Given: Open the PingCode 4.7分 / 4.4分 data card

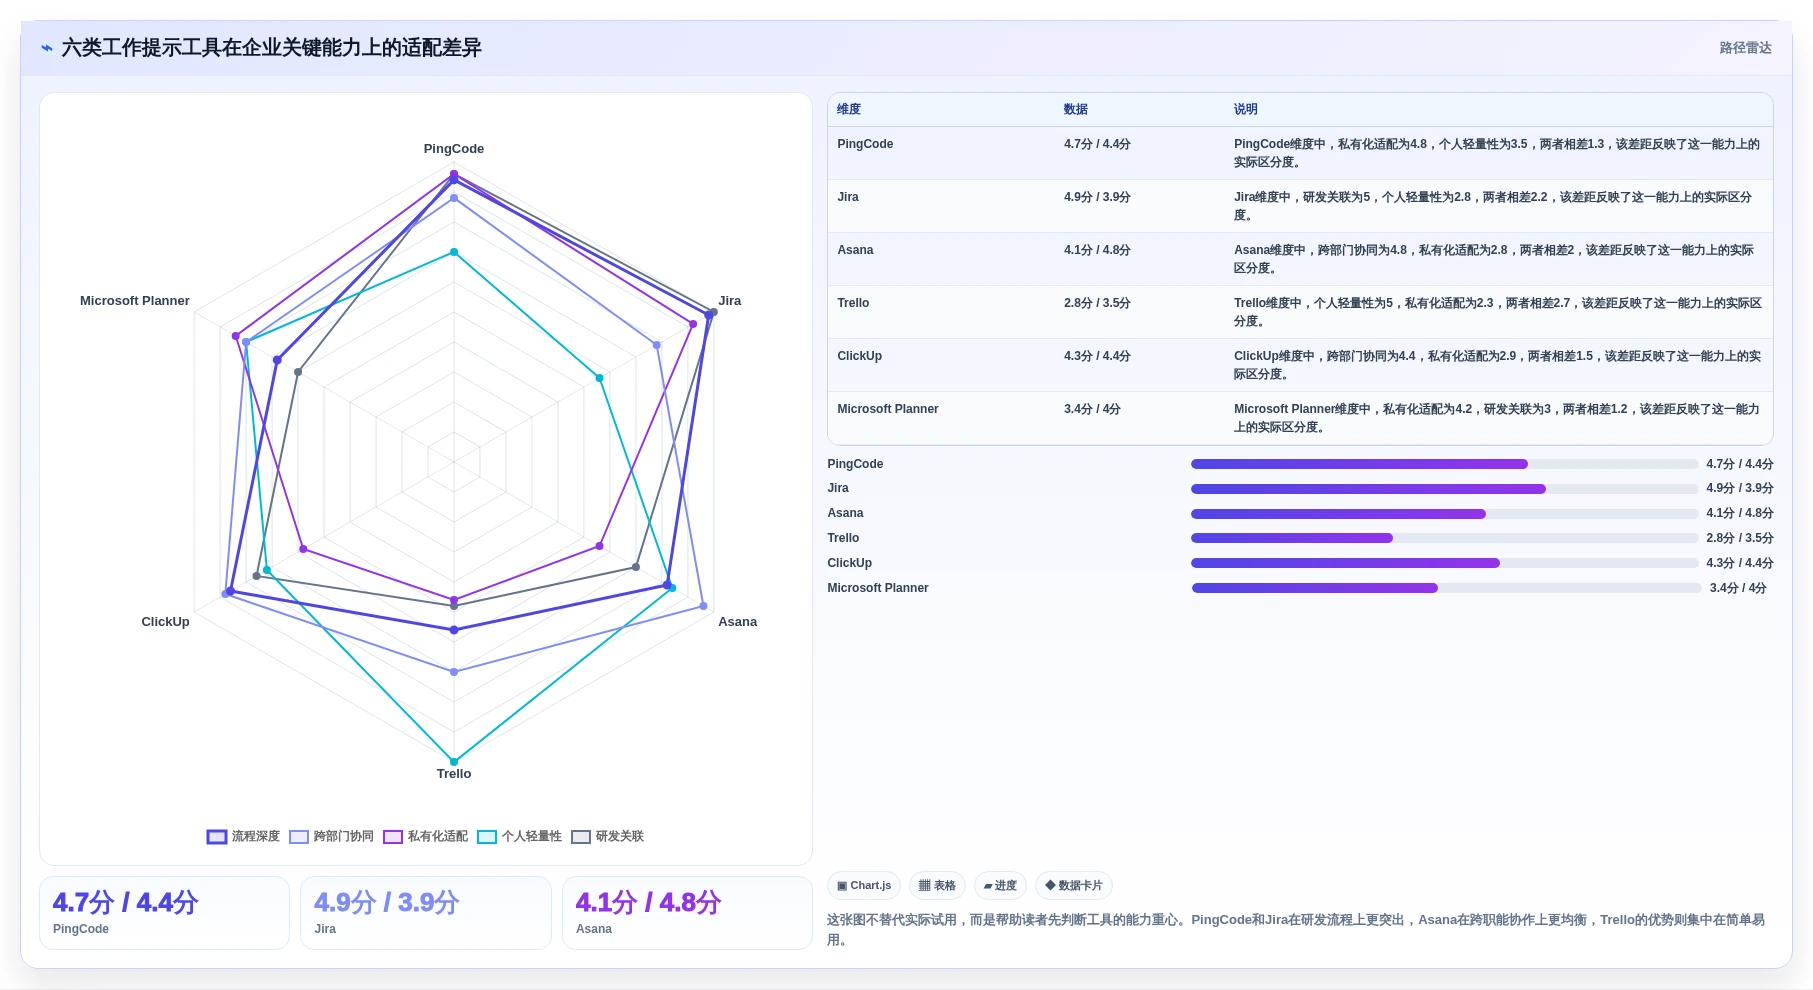Looking at the screenshot, I should (x=164, y=913).
